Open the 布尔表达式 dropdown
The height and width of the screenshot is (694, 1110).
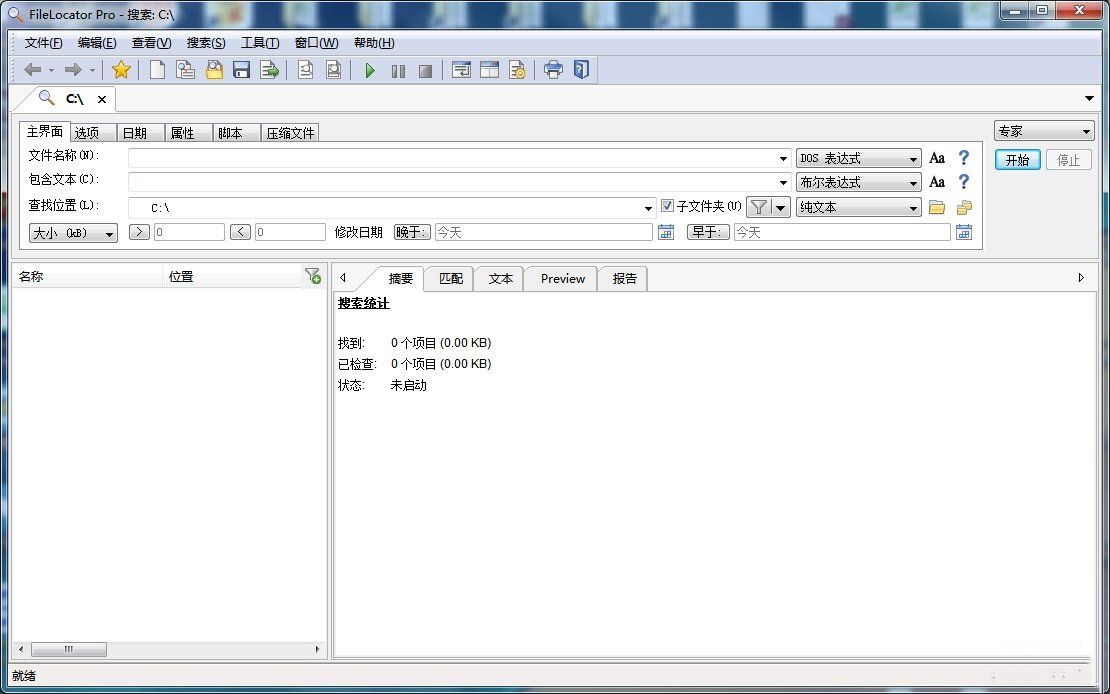859,183
